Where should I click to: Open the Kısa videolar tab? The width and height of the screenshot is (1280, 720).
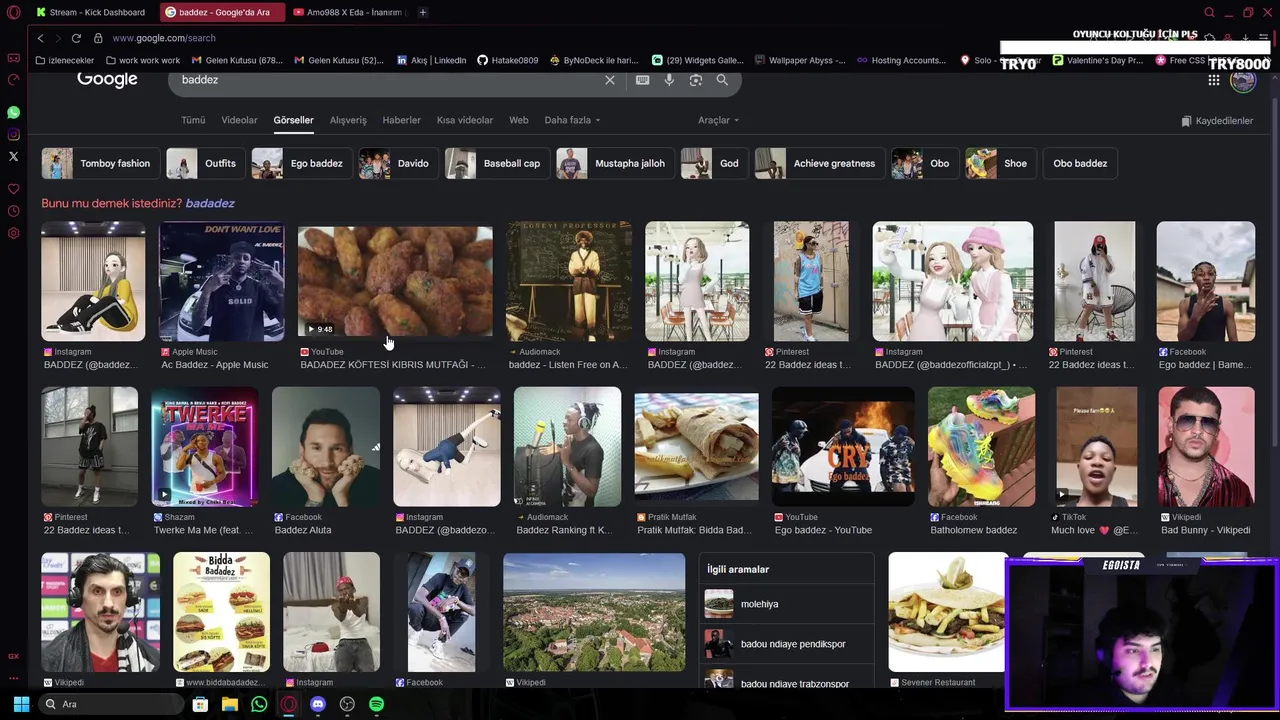point(465,120)
